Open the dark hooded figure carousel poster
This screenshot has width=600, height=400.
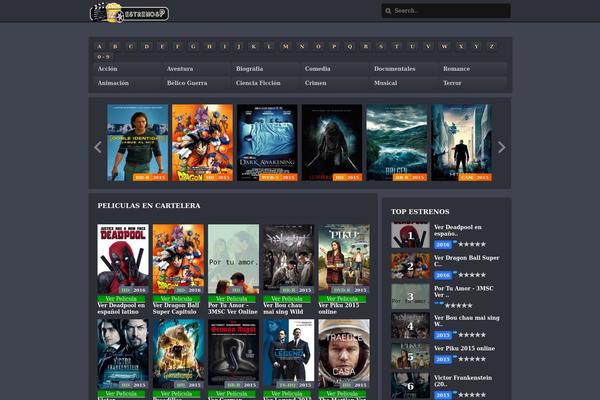point(332,142)
